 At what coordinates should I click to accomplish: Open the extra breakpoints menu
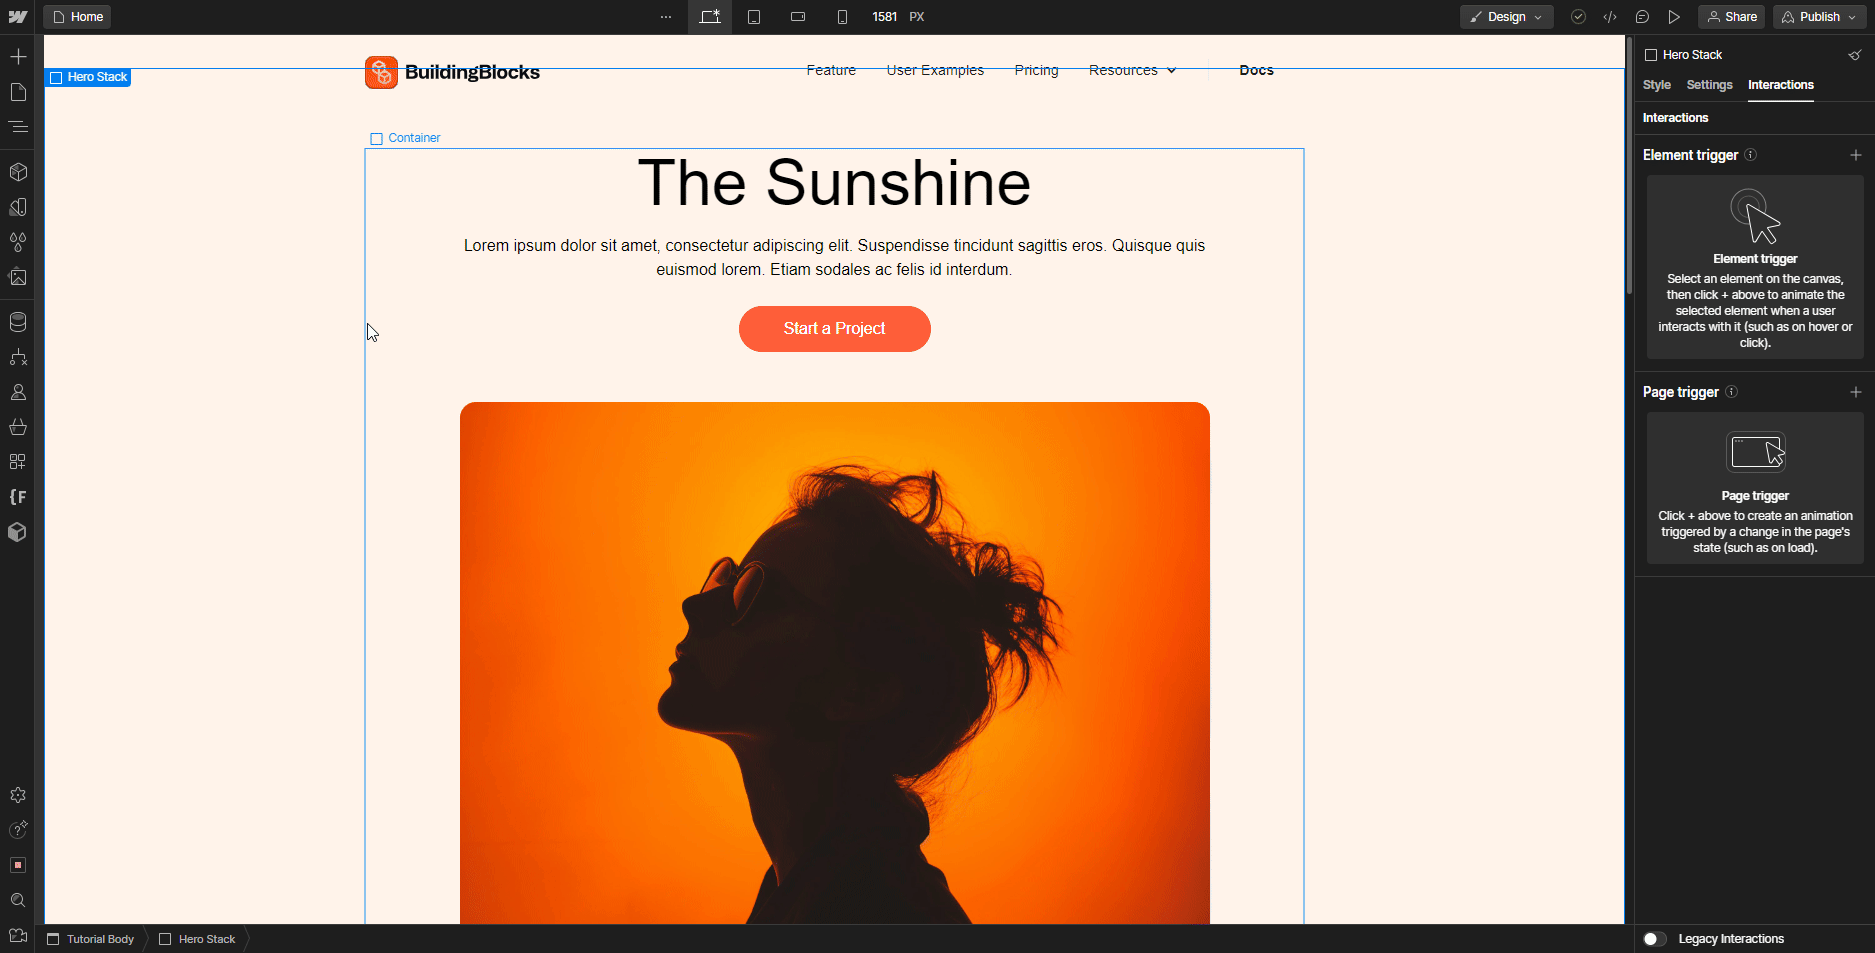tap(666, 17)
